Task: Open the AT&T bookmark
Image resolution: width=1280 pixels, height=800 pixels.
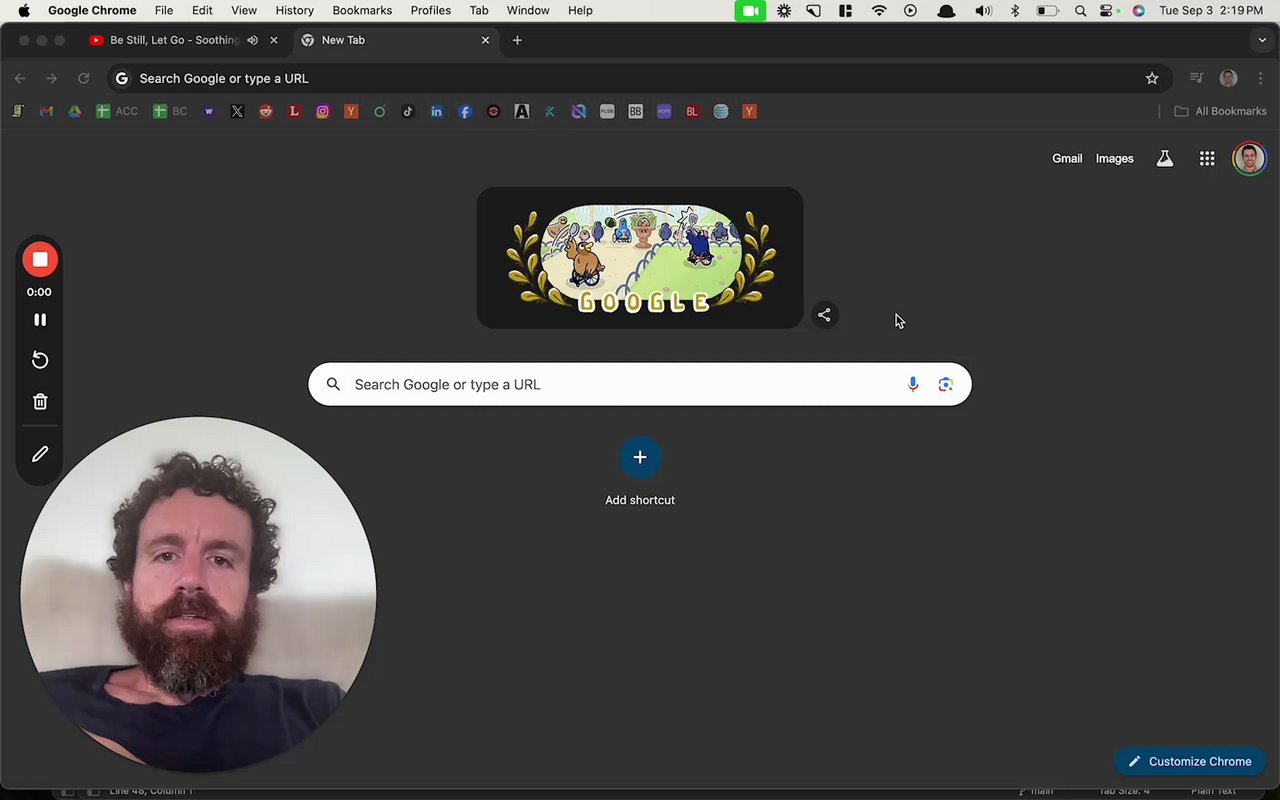Action: point(721,111)
